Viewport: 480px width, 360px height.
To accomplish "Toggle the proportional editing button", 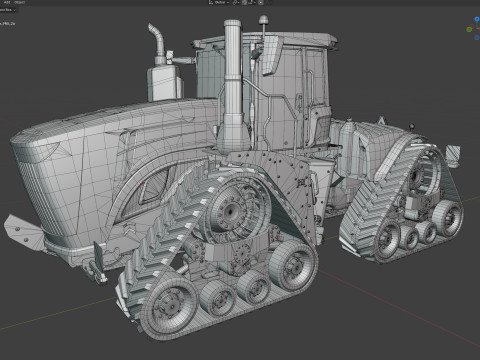I will 261,2.
